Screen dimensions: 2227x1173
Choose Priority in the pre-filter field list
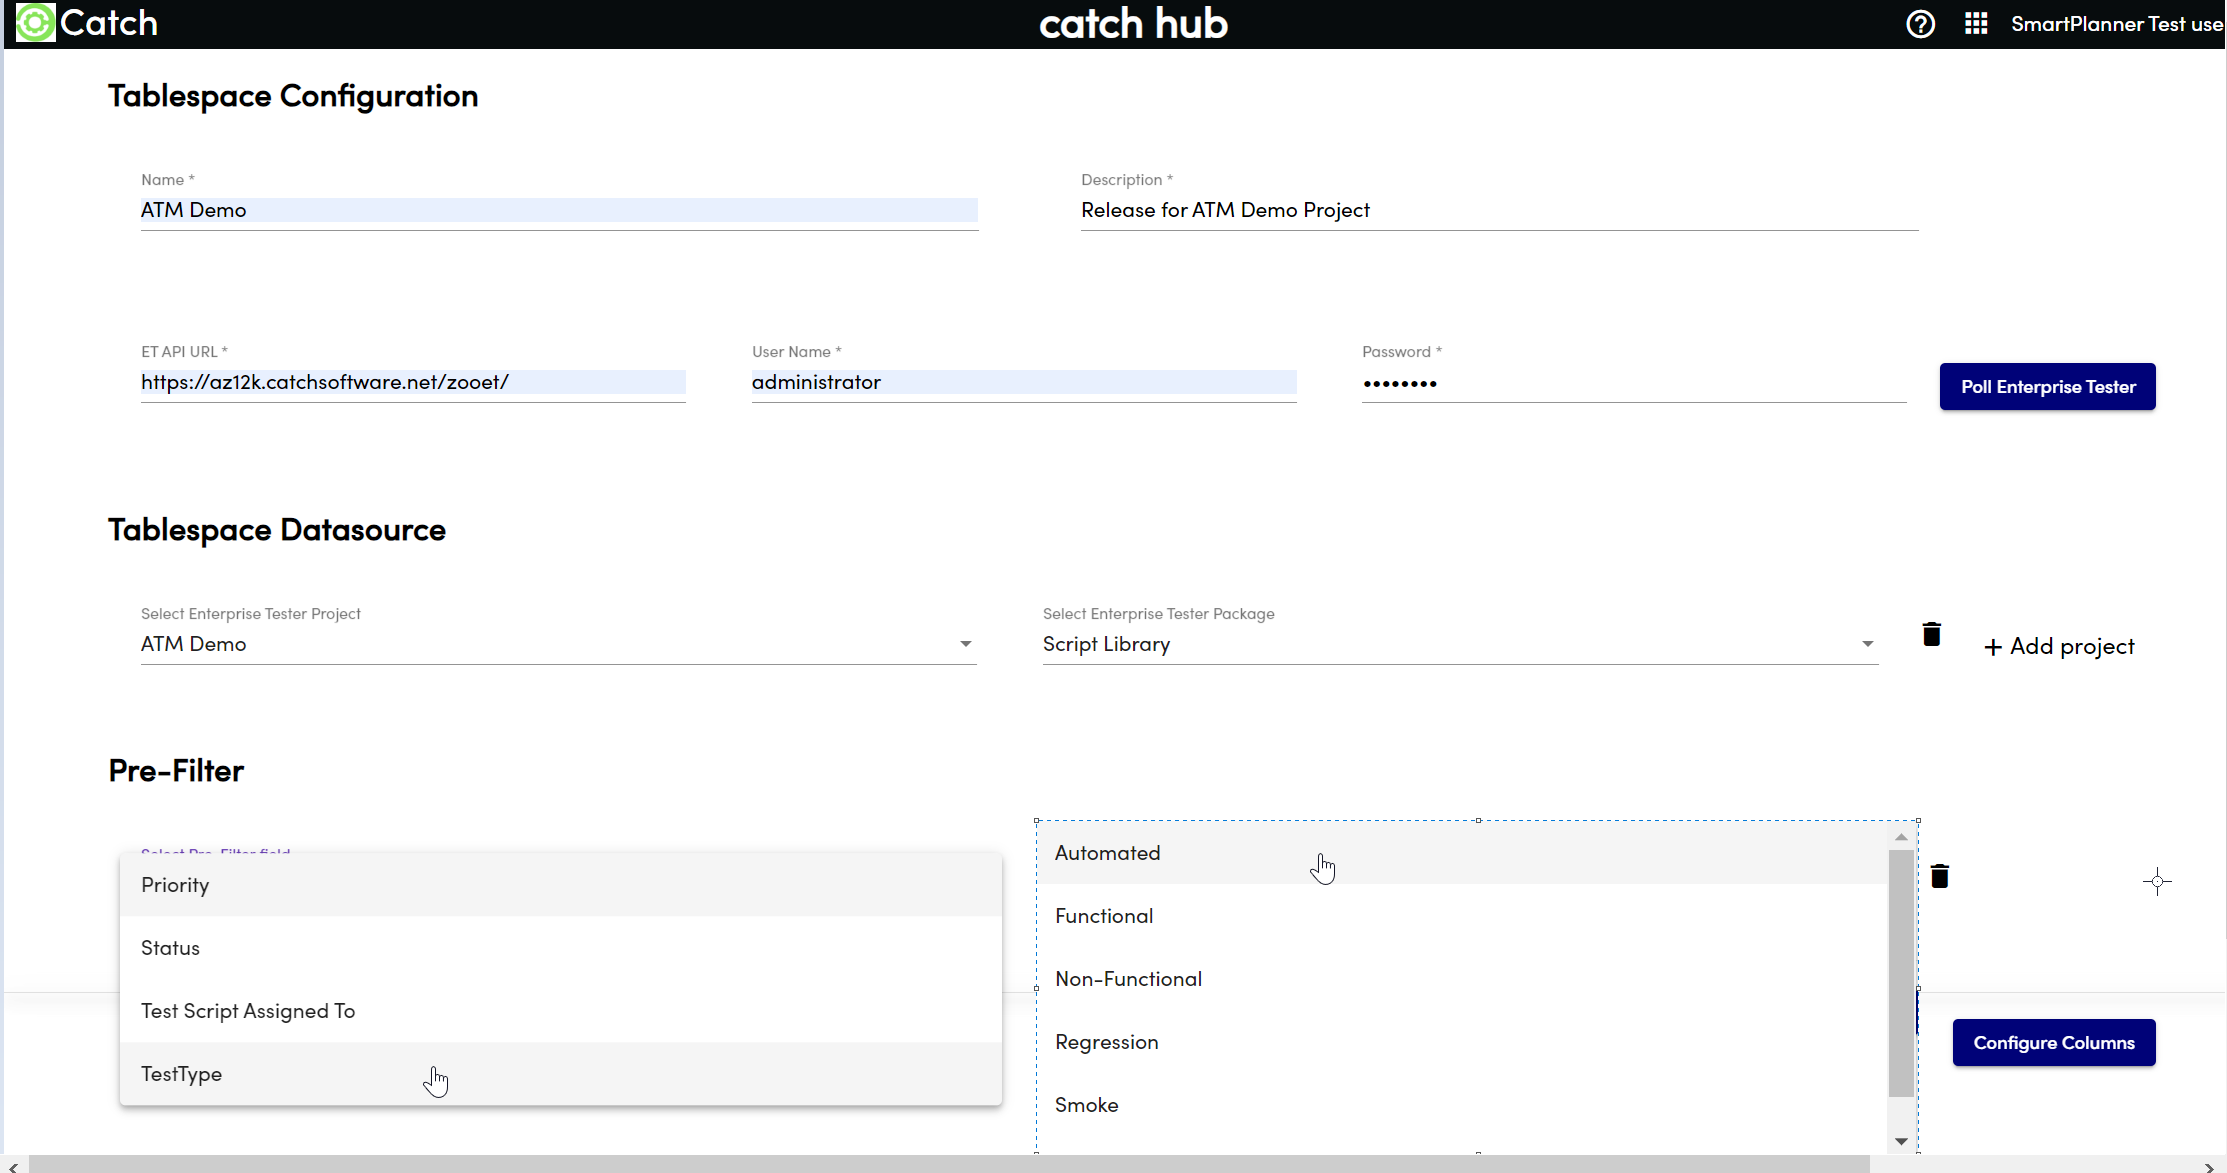tap(175, 885)
